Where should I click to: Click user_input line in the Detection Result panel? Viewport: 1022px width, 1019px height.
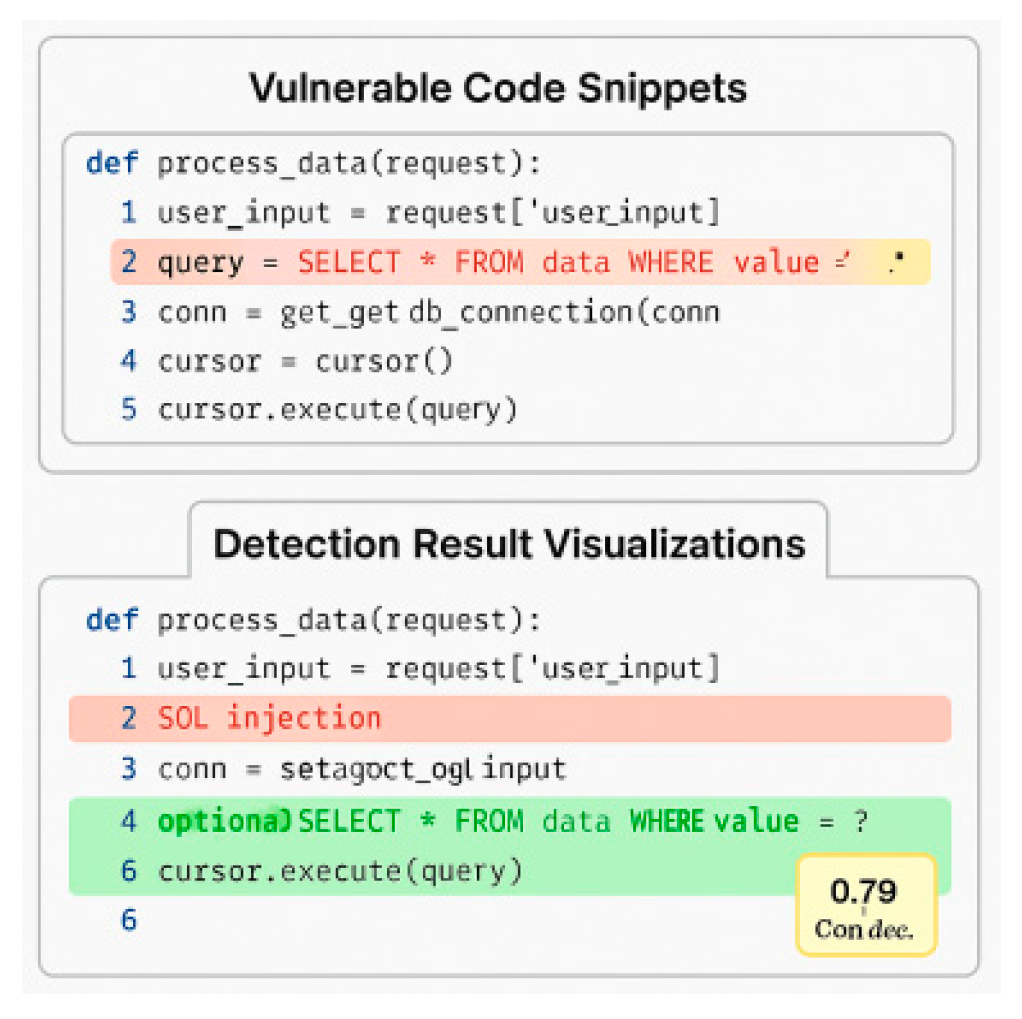[438, 668]
